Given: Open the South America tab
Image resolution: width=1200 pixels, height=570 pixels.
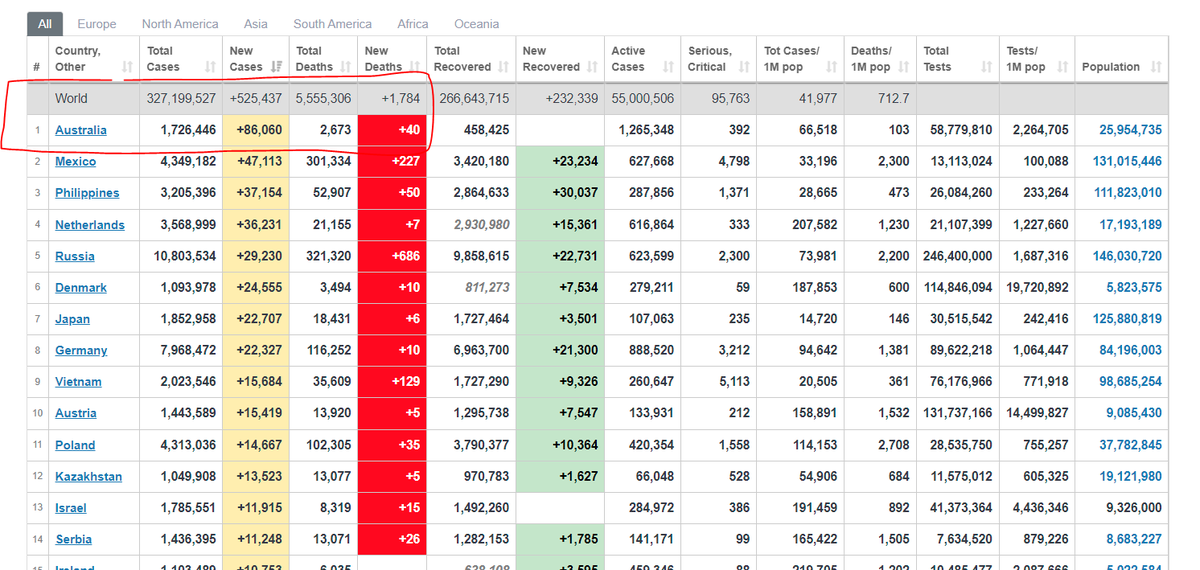Looking at the screenshot, I should coord(332,24).
